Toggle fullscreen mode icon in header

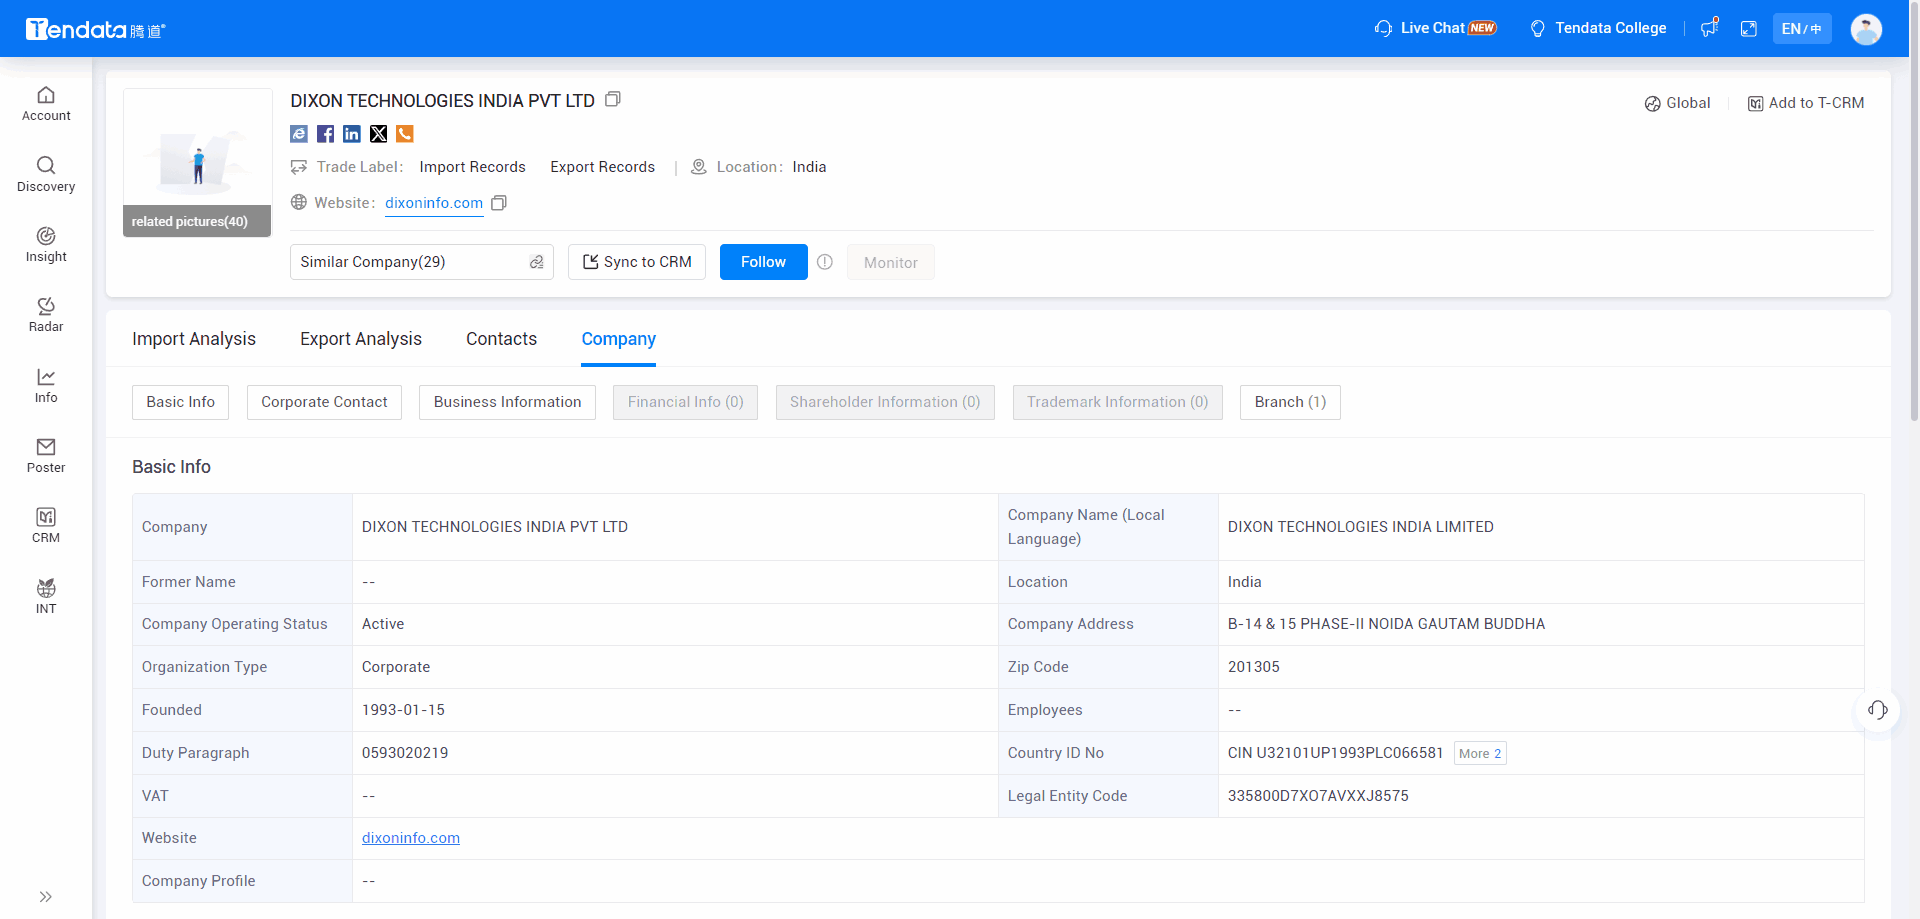[1748, 28]
